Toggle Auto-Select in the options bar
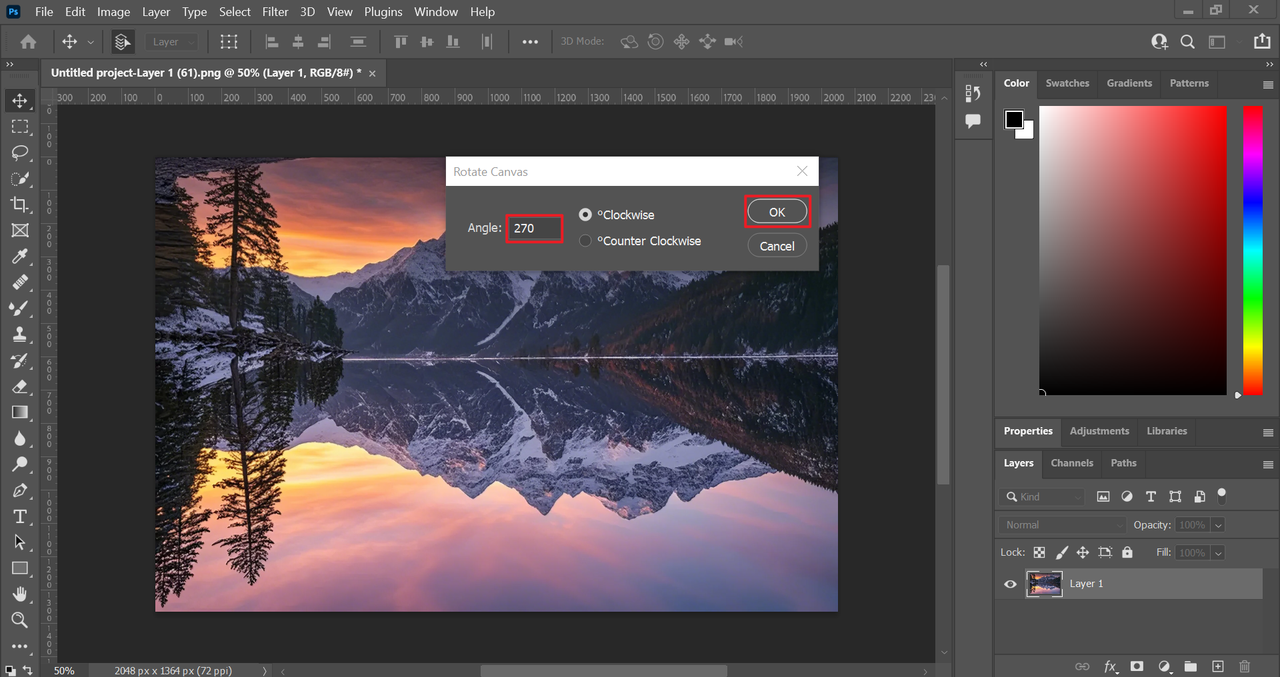This screenshot has width=1280, height=677. pyautogui.click(x=122, y=42)
